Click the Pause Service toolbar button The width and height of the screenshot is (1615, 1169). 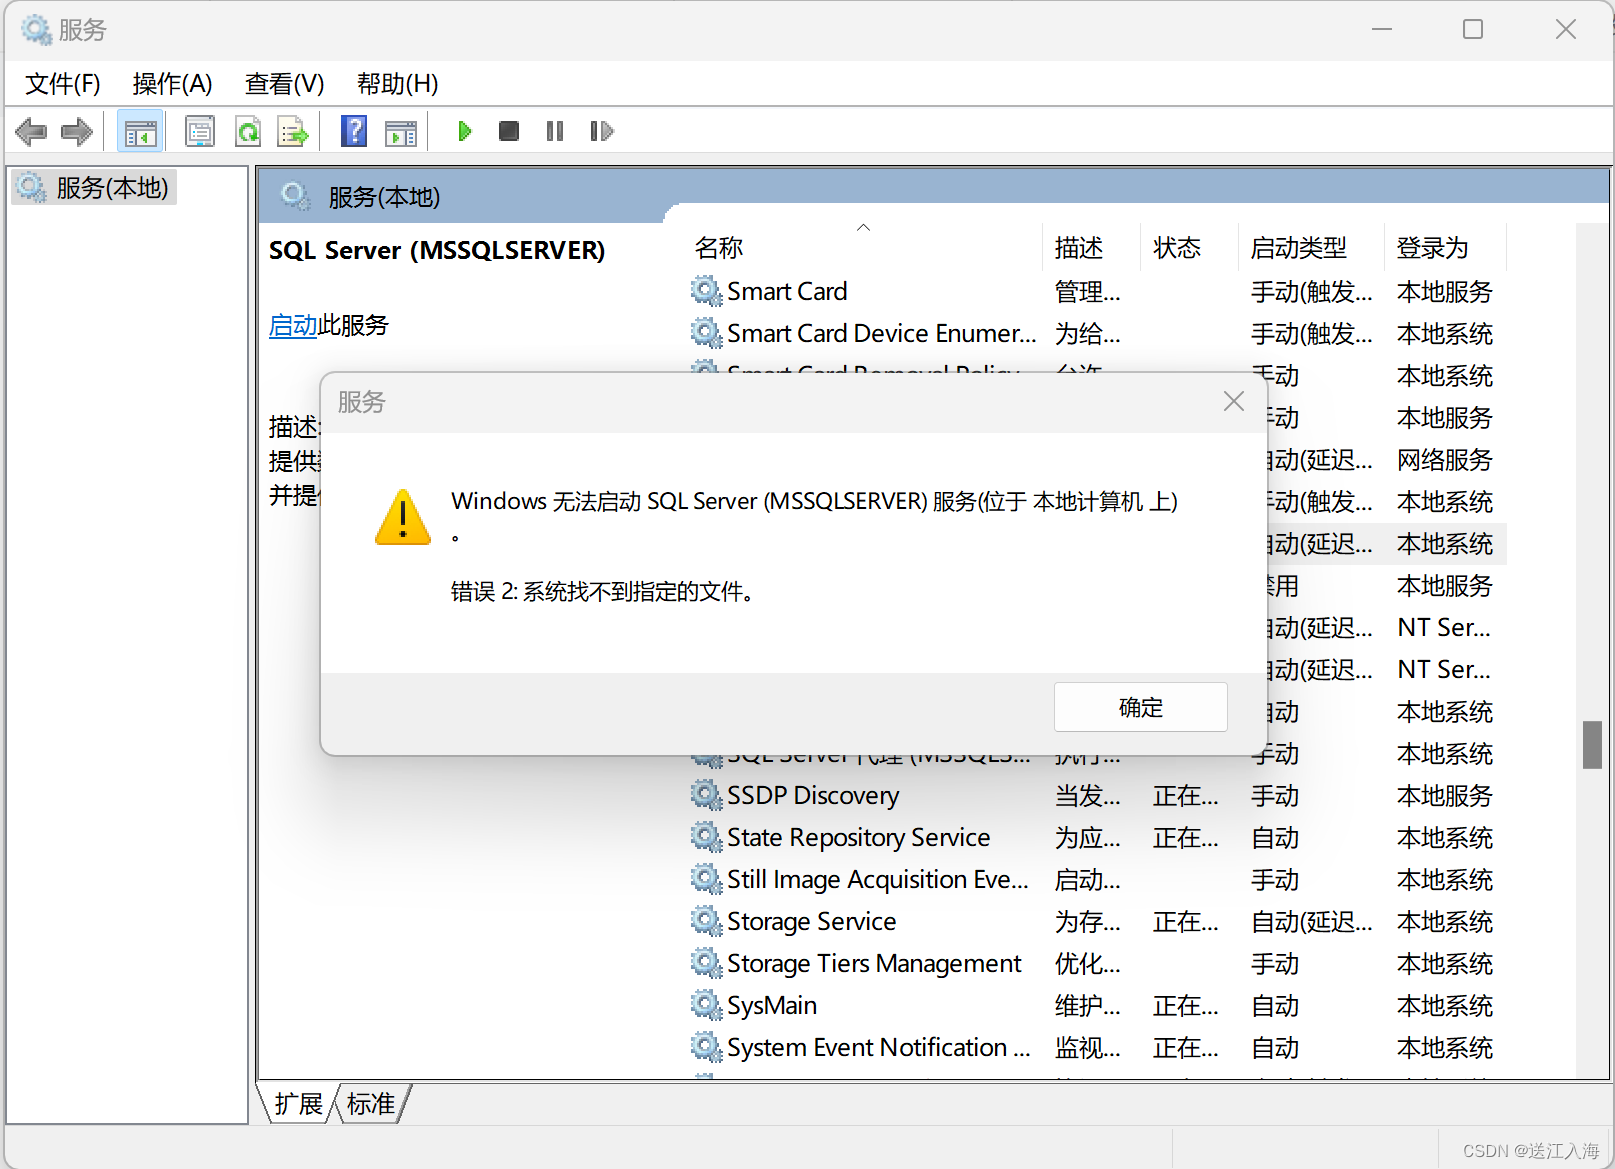[555, 131]
